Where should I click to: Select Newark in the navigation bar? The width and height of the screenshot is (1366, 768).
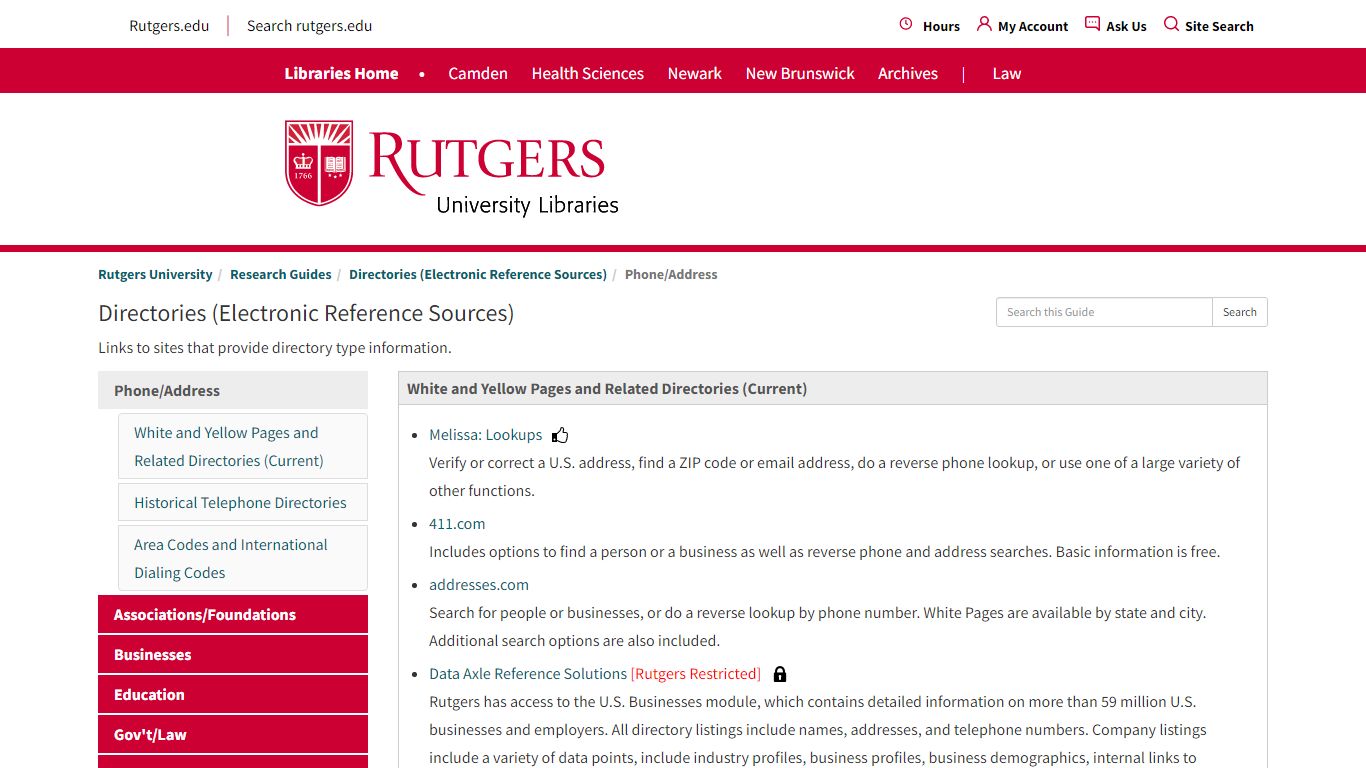pos(694,73)
